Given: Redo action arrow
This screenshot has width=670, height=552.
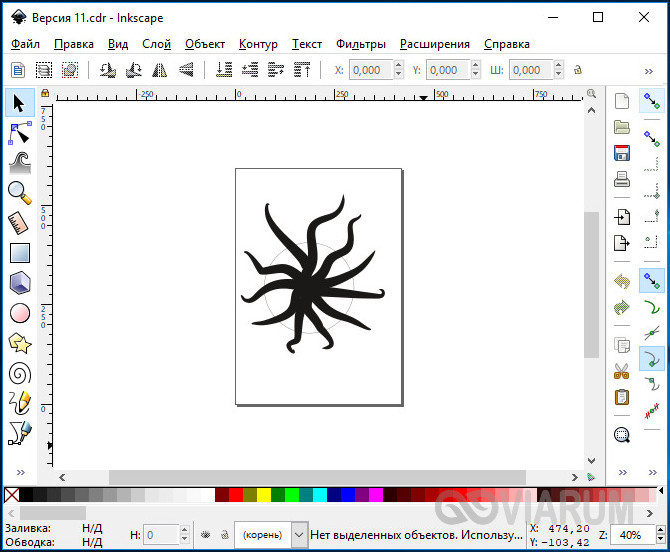Looking at the screenshot, I should pyautogui.click(x=622, y=307).
